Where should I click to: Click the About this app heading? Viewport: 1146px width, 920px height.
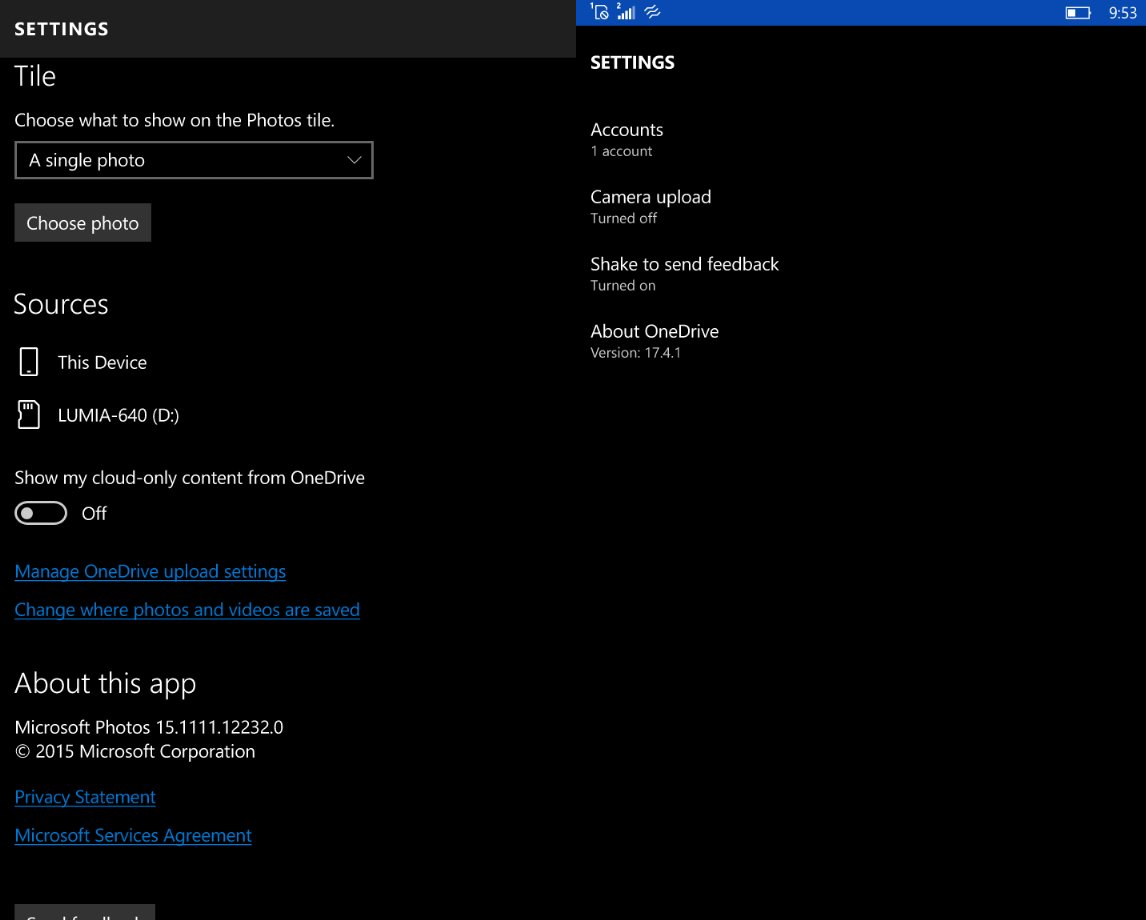(x=105, y=683)
